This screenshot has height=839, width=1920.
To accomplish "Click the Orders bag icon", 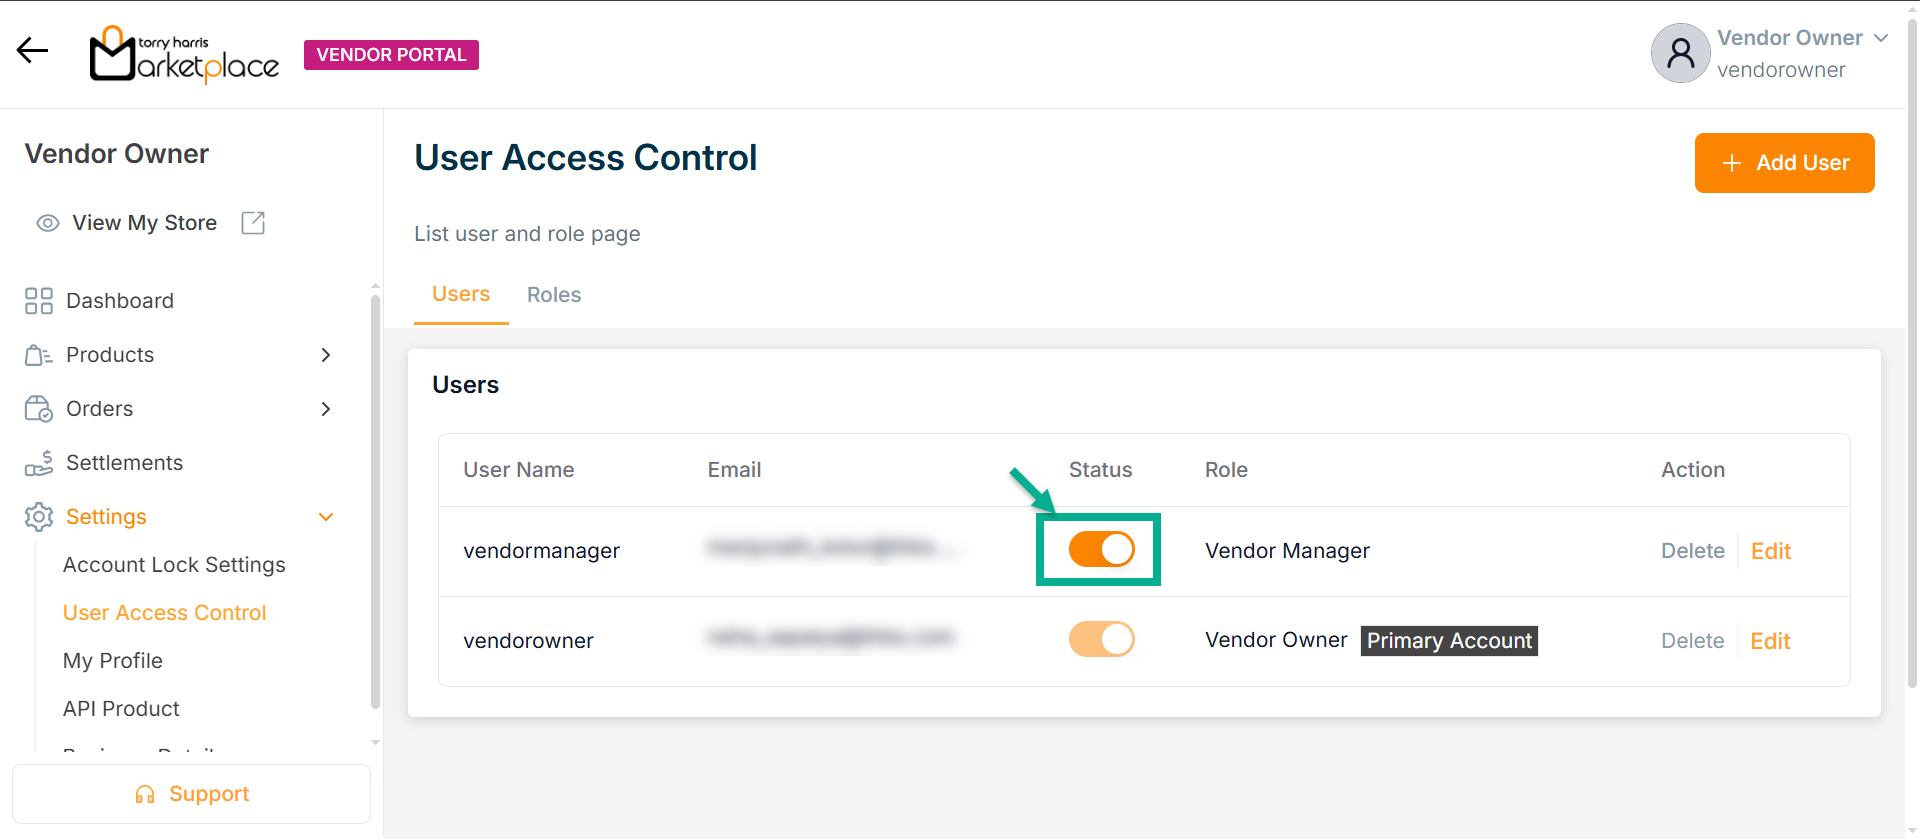I will (x=39, y=409).
